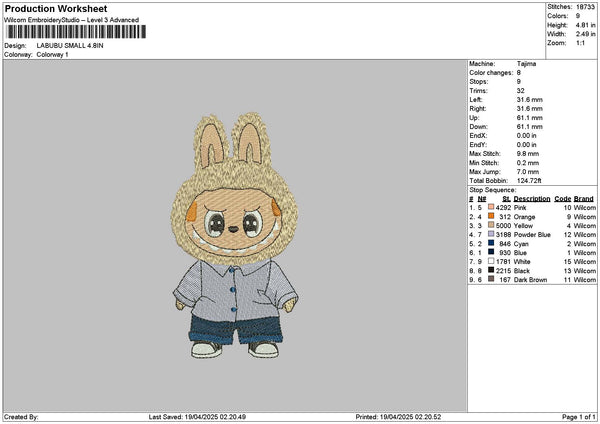Pick the Blue thread swatch
The width and height of the screenshot is (600, 424).
[x=491, y=252]
